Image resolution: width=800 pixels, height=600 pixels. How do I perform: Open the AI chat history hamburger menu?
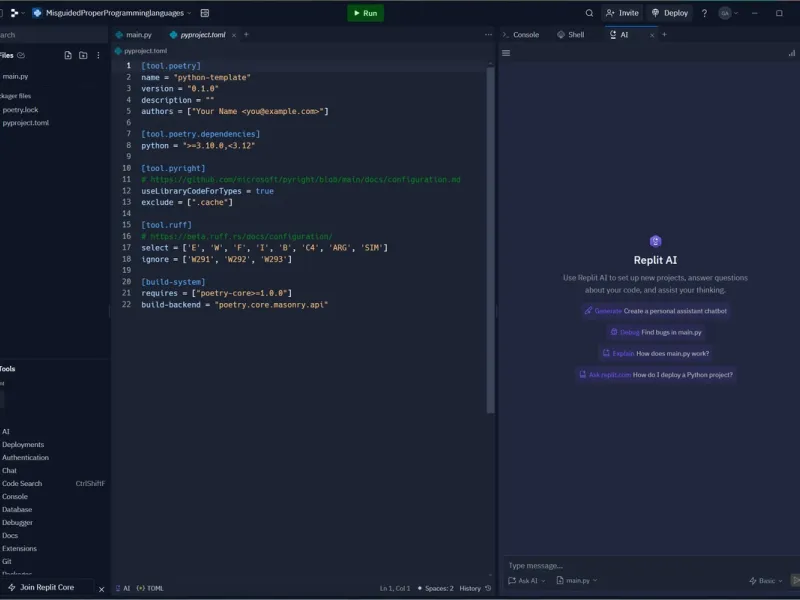(506, 53)
